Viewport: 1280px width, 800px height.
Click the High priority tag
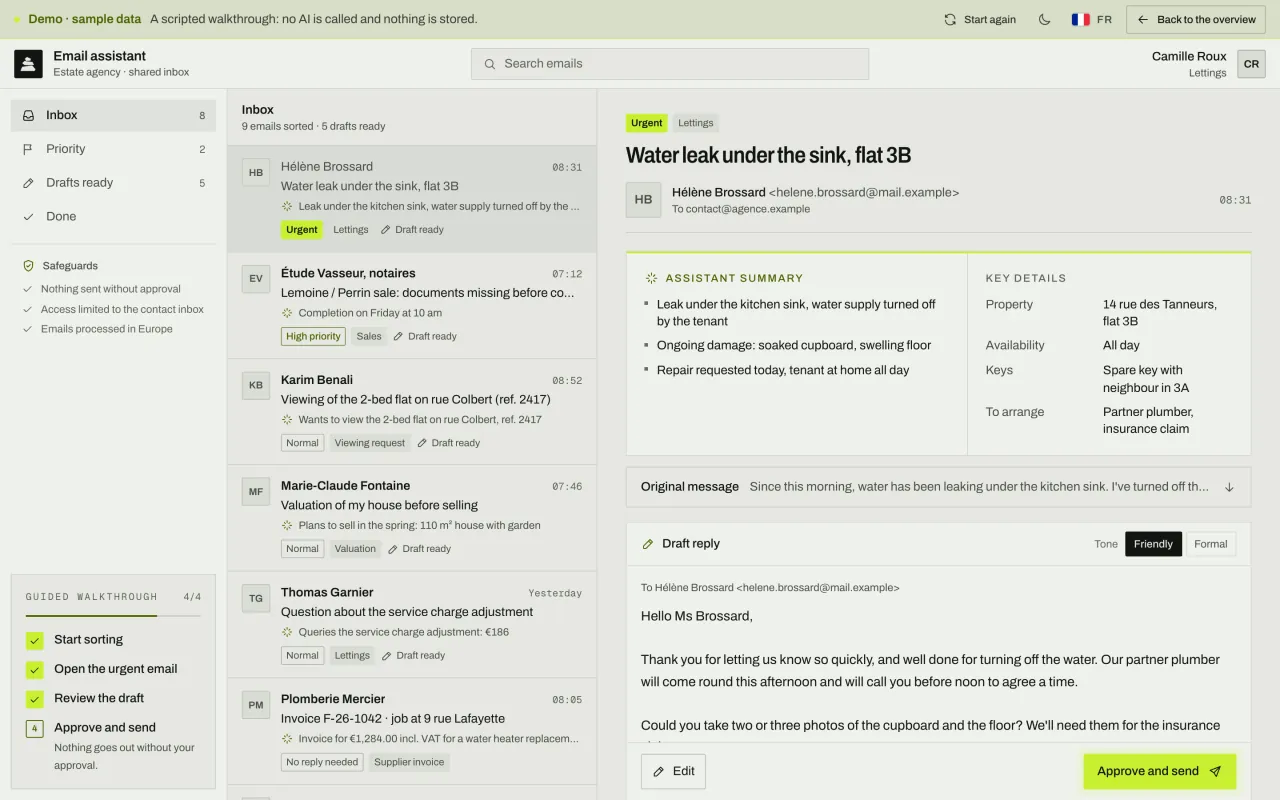pos(313,336)
